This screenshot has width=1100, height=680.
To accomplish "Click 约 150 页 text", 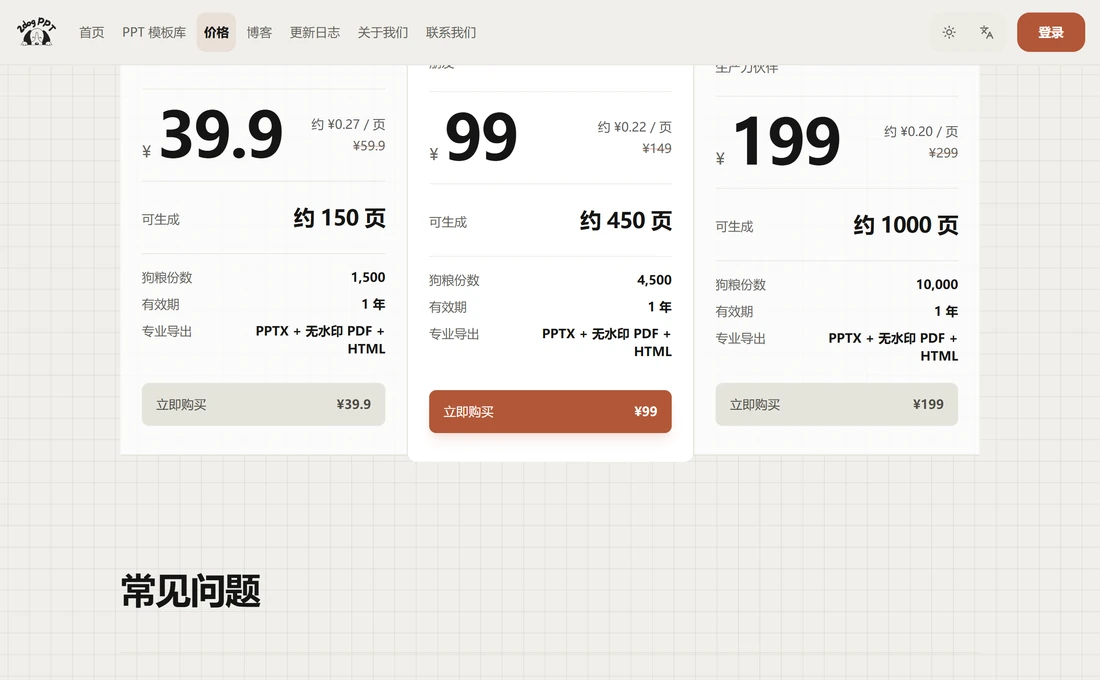I will pyautogui.click(x=339, y=218).
